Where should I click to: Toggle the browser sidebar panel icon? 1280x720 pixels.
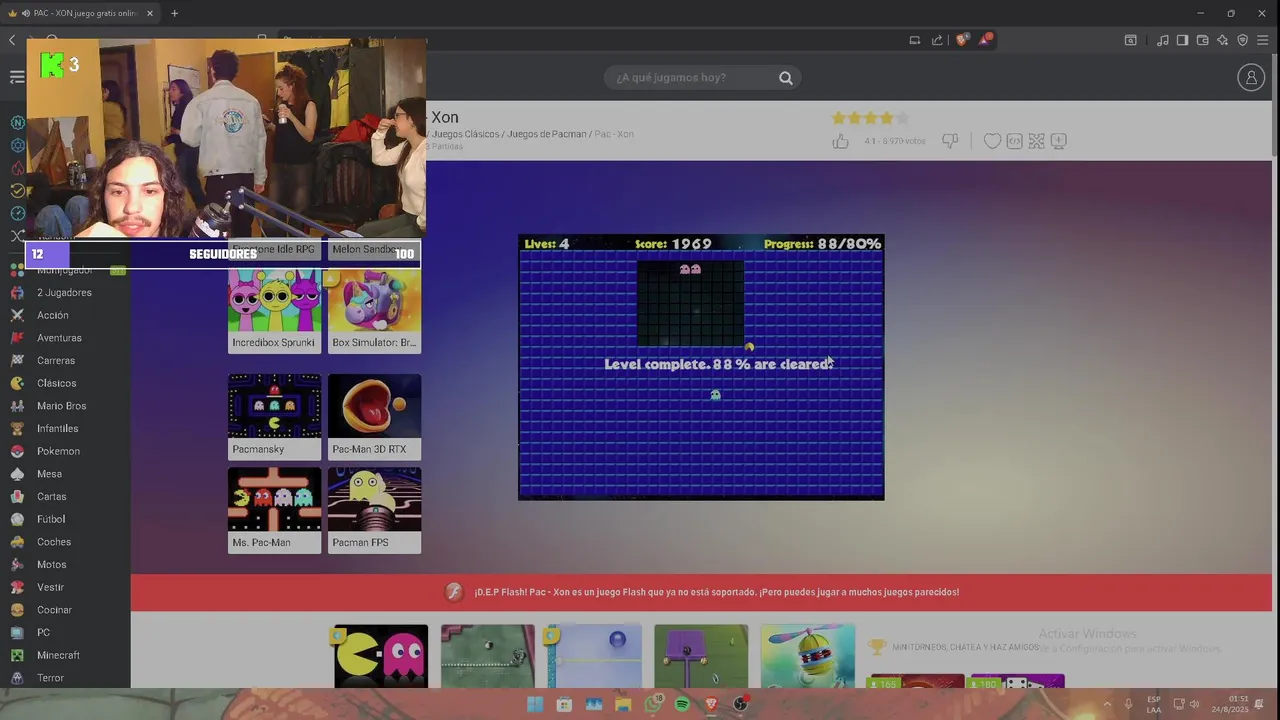pos(1182,40)
